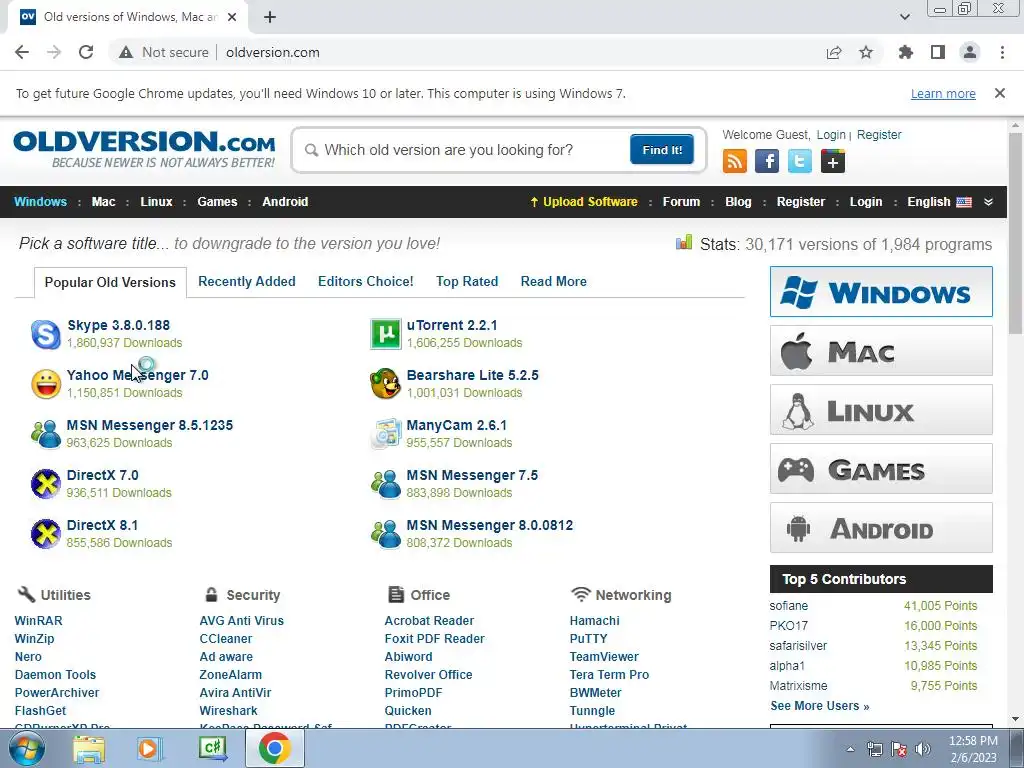Click the MSN Messenger 8.0.0812 icon

[x=385, y=534]
